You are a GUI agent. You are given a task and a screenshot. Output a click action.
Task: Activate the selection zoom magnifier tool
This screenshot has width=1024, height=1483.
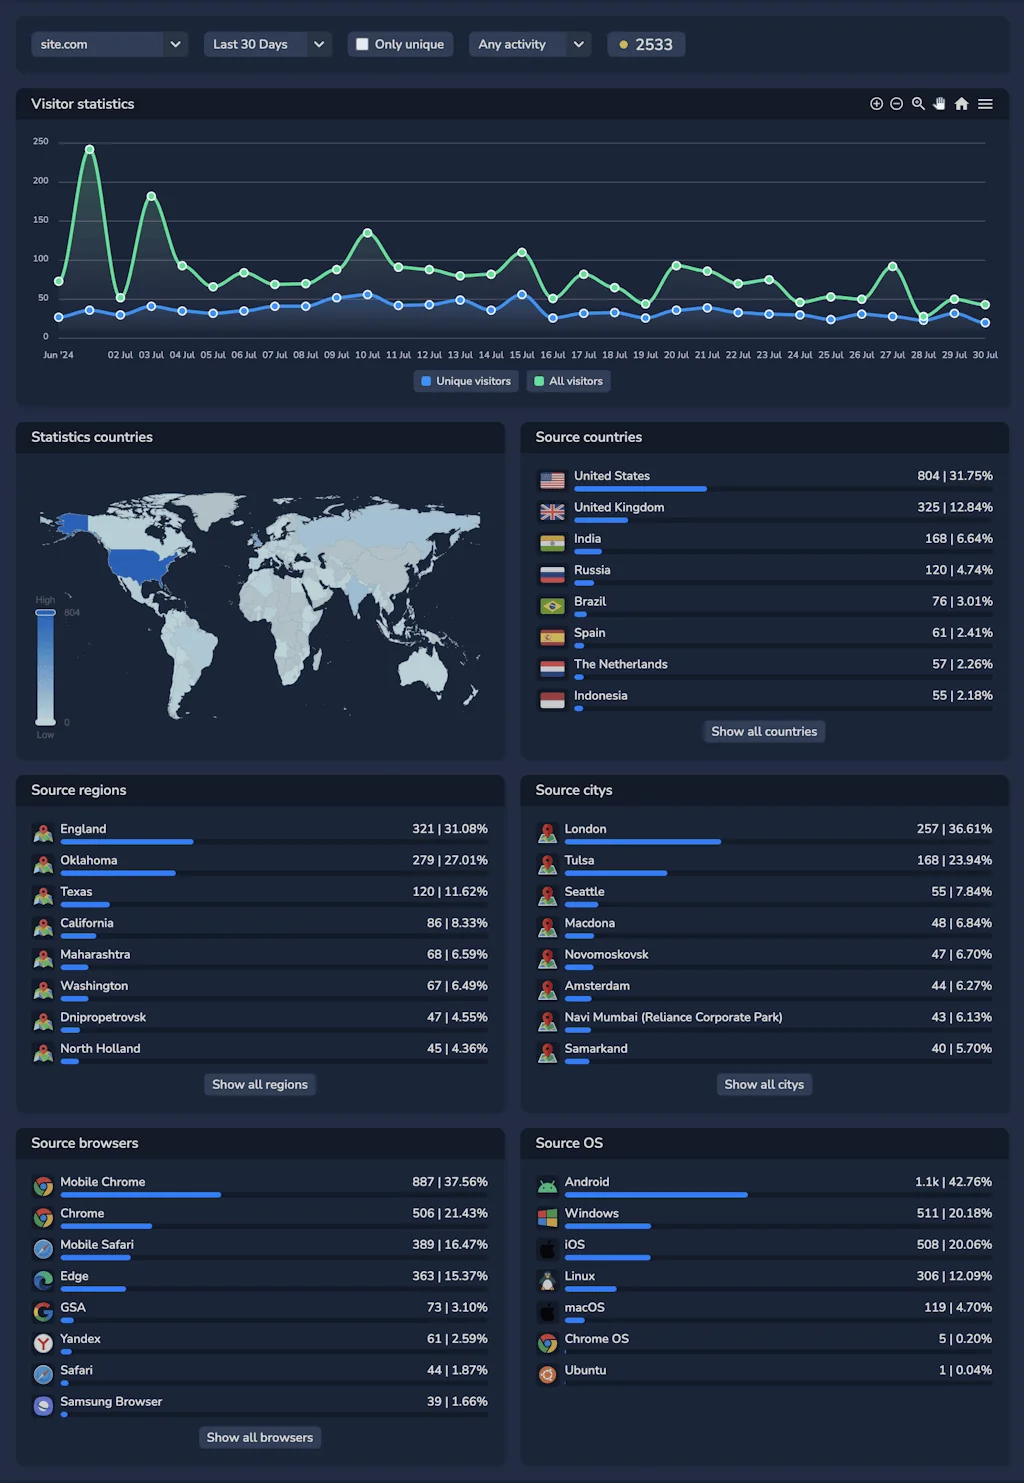point(918,103)
